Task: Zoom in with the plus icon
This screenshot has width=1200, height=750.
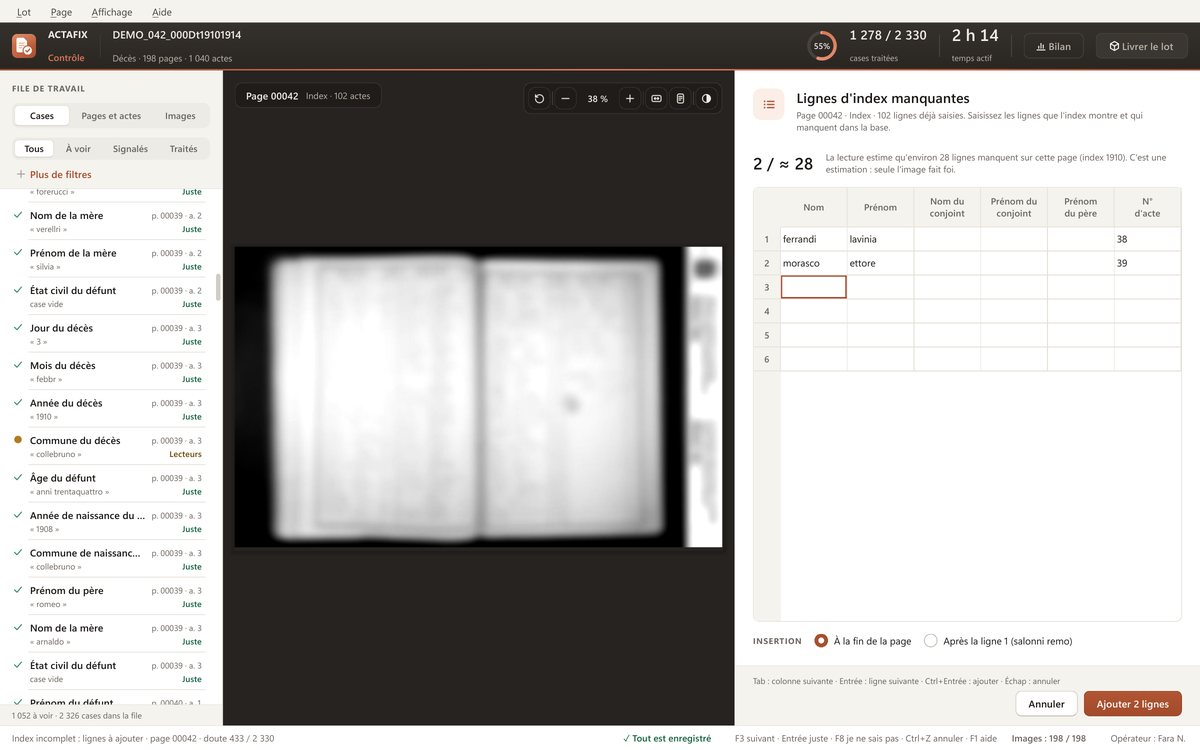Action: (630, 99)
